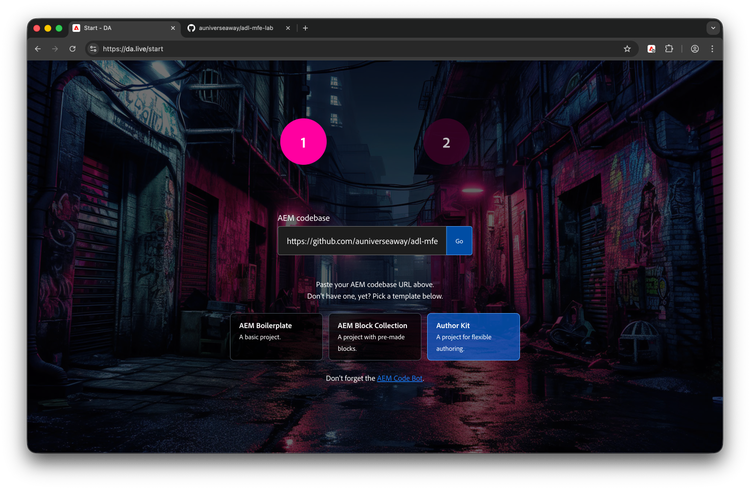Switch to the auniverseaway/adl-mfe-lab tab

pos(236,28)
